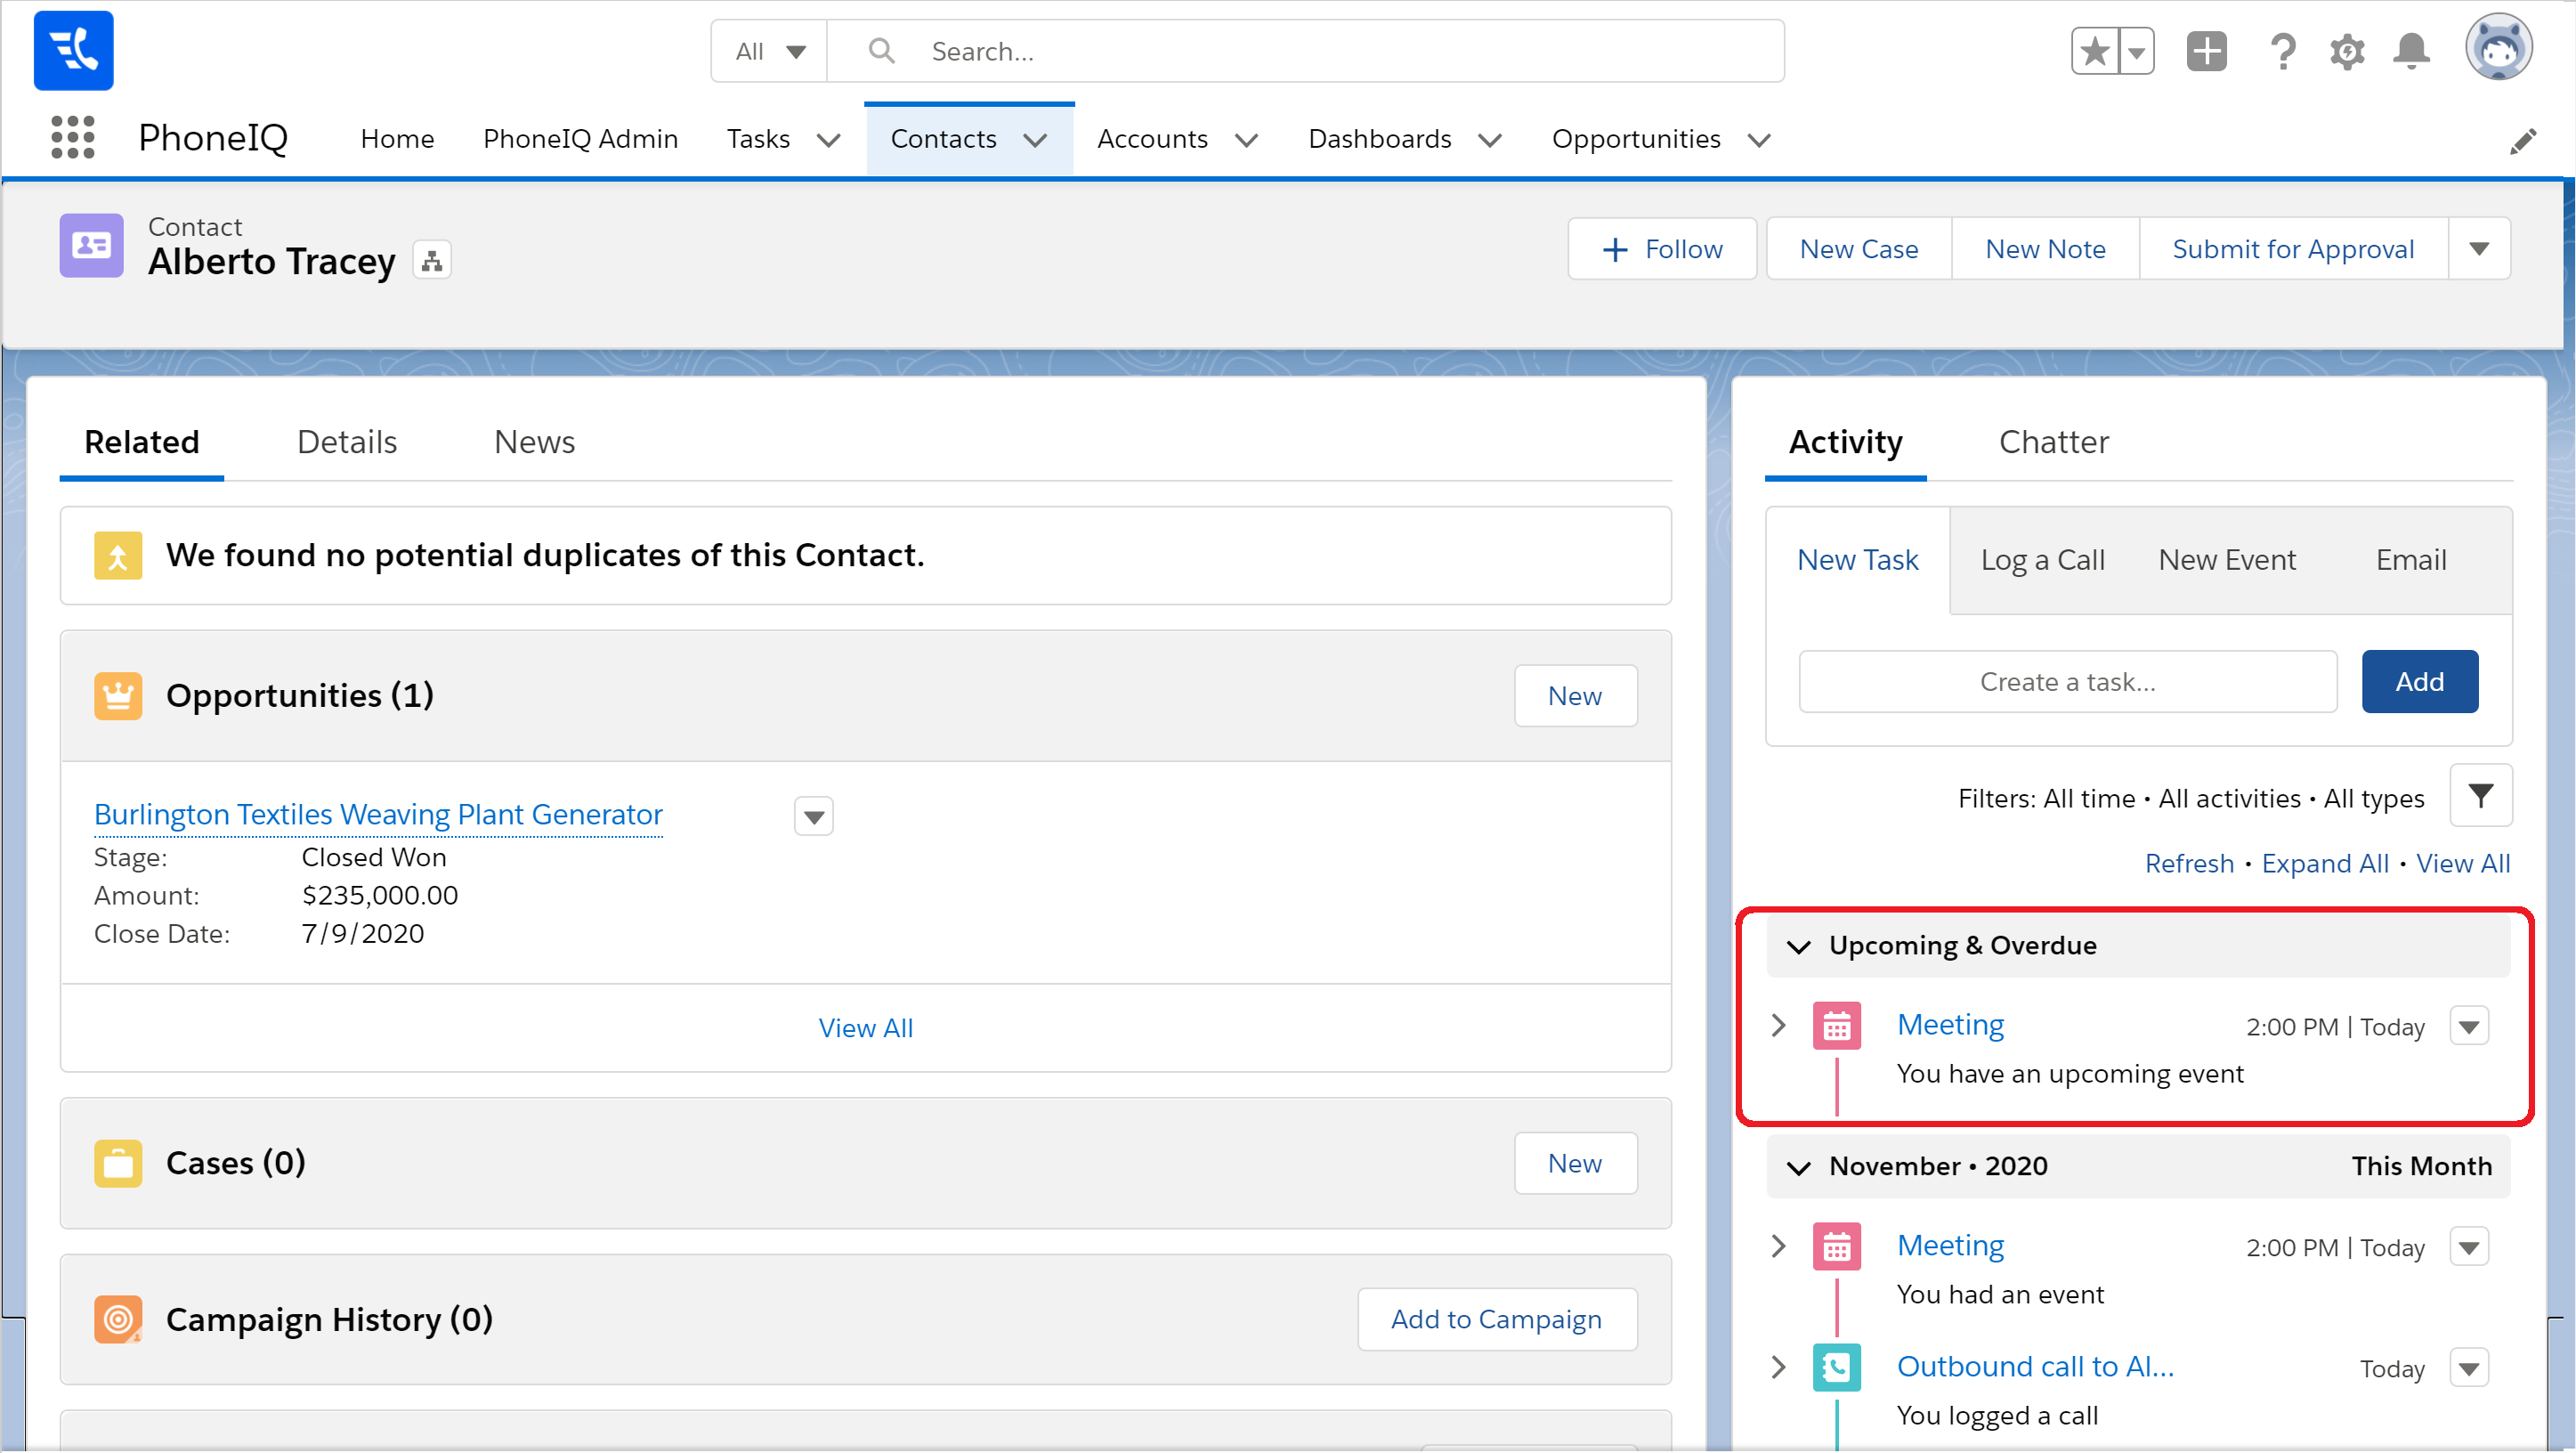Click the edit navigation pencil icon

[2523, 141]
